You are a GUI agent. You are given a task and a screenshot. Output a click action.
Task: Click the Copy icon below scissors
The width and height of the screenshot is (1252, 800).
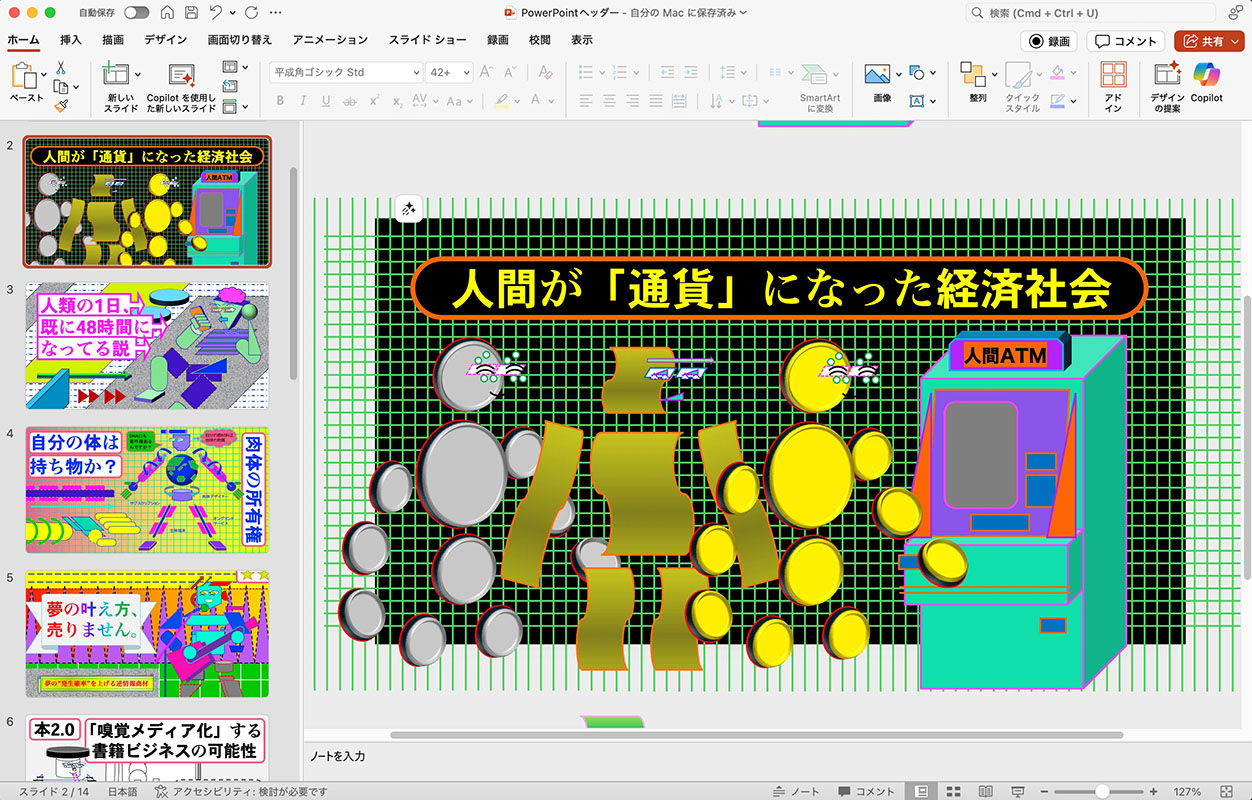point(60,86)
